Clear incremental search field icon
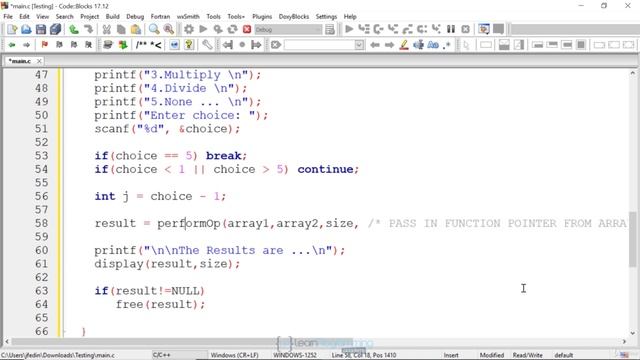 point(276,45)
